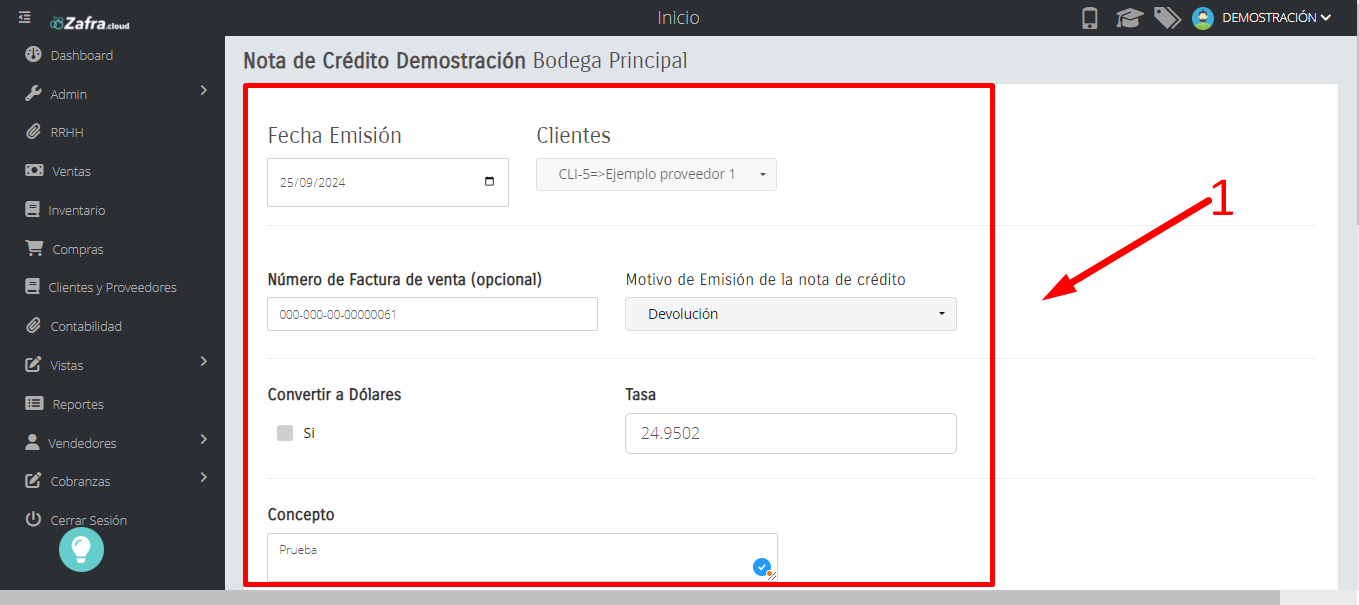Click the Admin wrench icon
The width and height of the screenshot is (1359, 605).
(x=33, y=94)
